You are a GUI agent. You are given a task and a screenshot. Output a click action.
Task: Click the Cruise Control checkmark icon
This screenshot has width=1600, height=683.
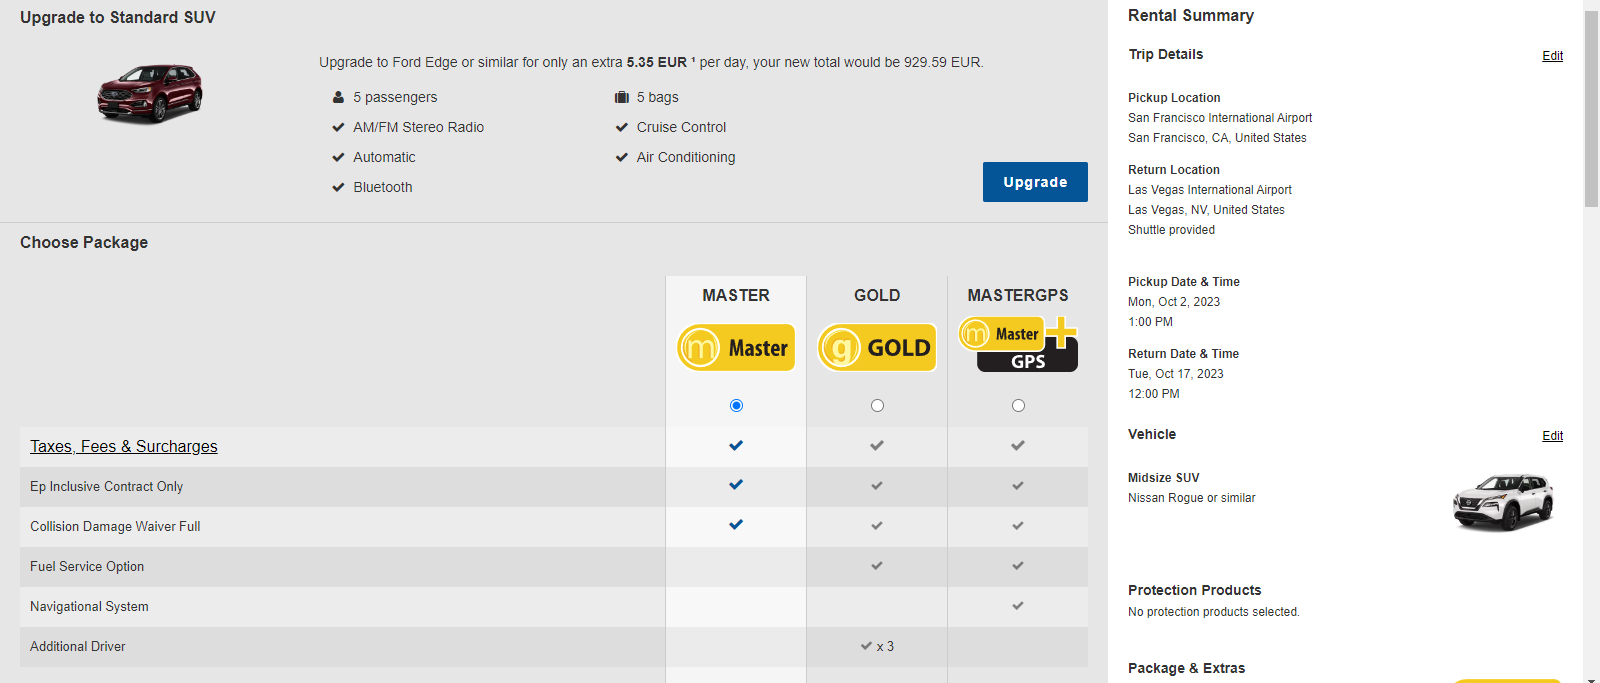(x=622, y=127)
